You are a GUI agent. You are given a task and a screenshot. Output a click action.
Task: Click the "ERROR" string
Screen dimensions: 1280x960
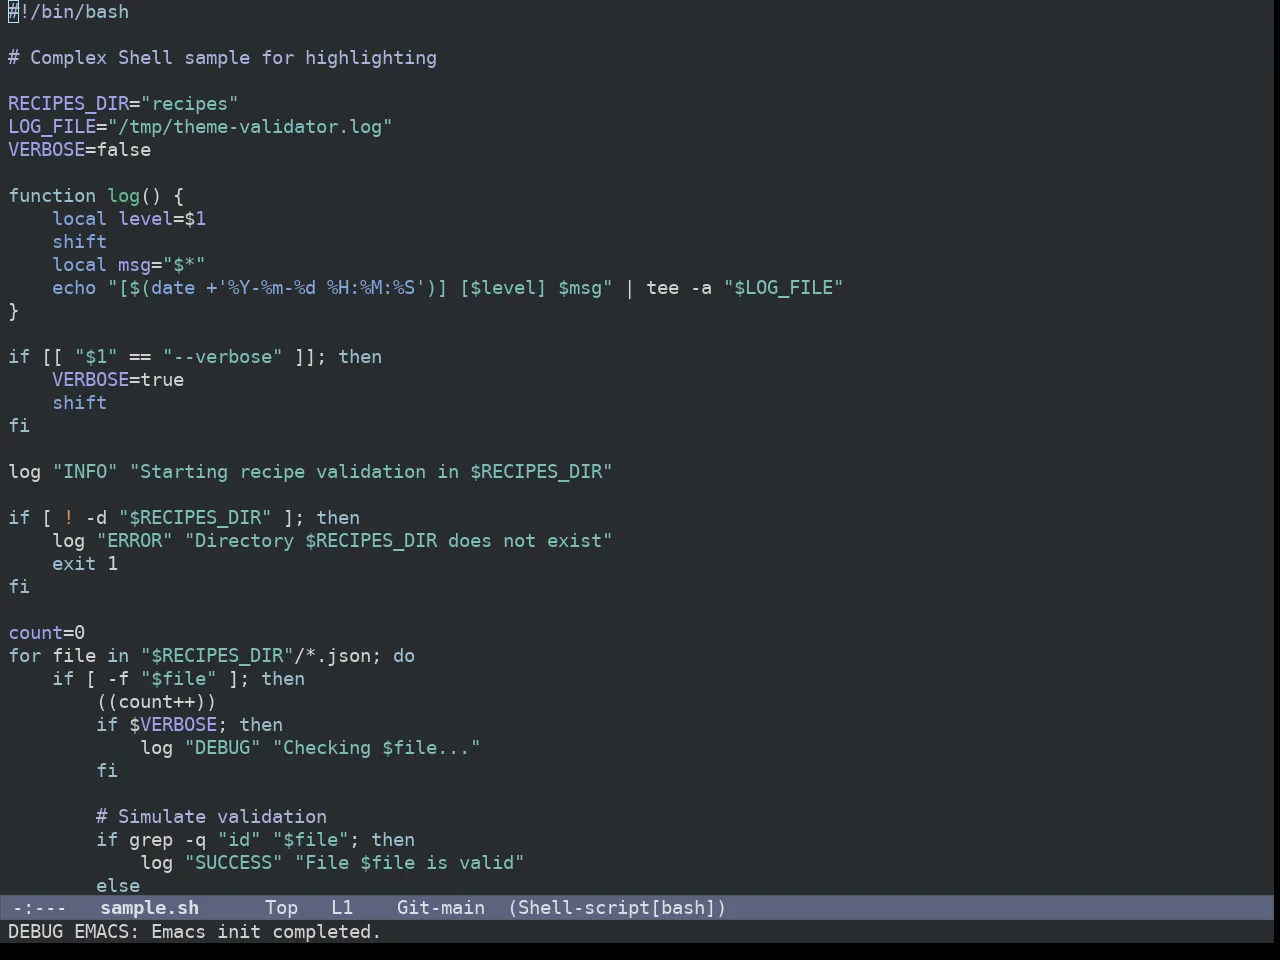135,541
